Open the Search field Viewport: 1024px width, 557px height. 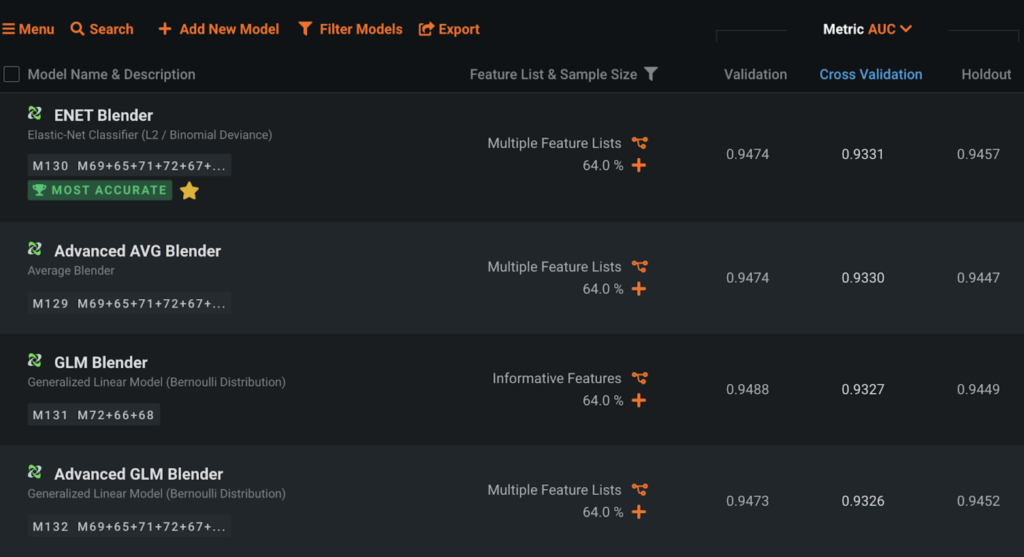[x=102, y=29]
